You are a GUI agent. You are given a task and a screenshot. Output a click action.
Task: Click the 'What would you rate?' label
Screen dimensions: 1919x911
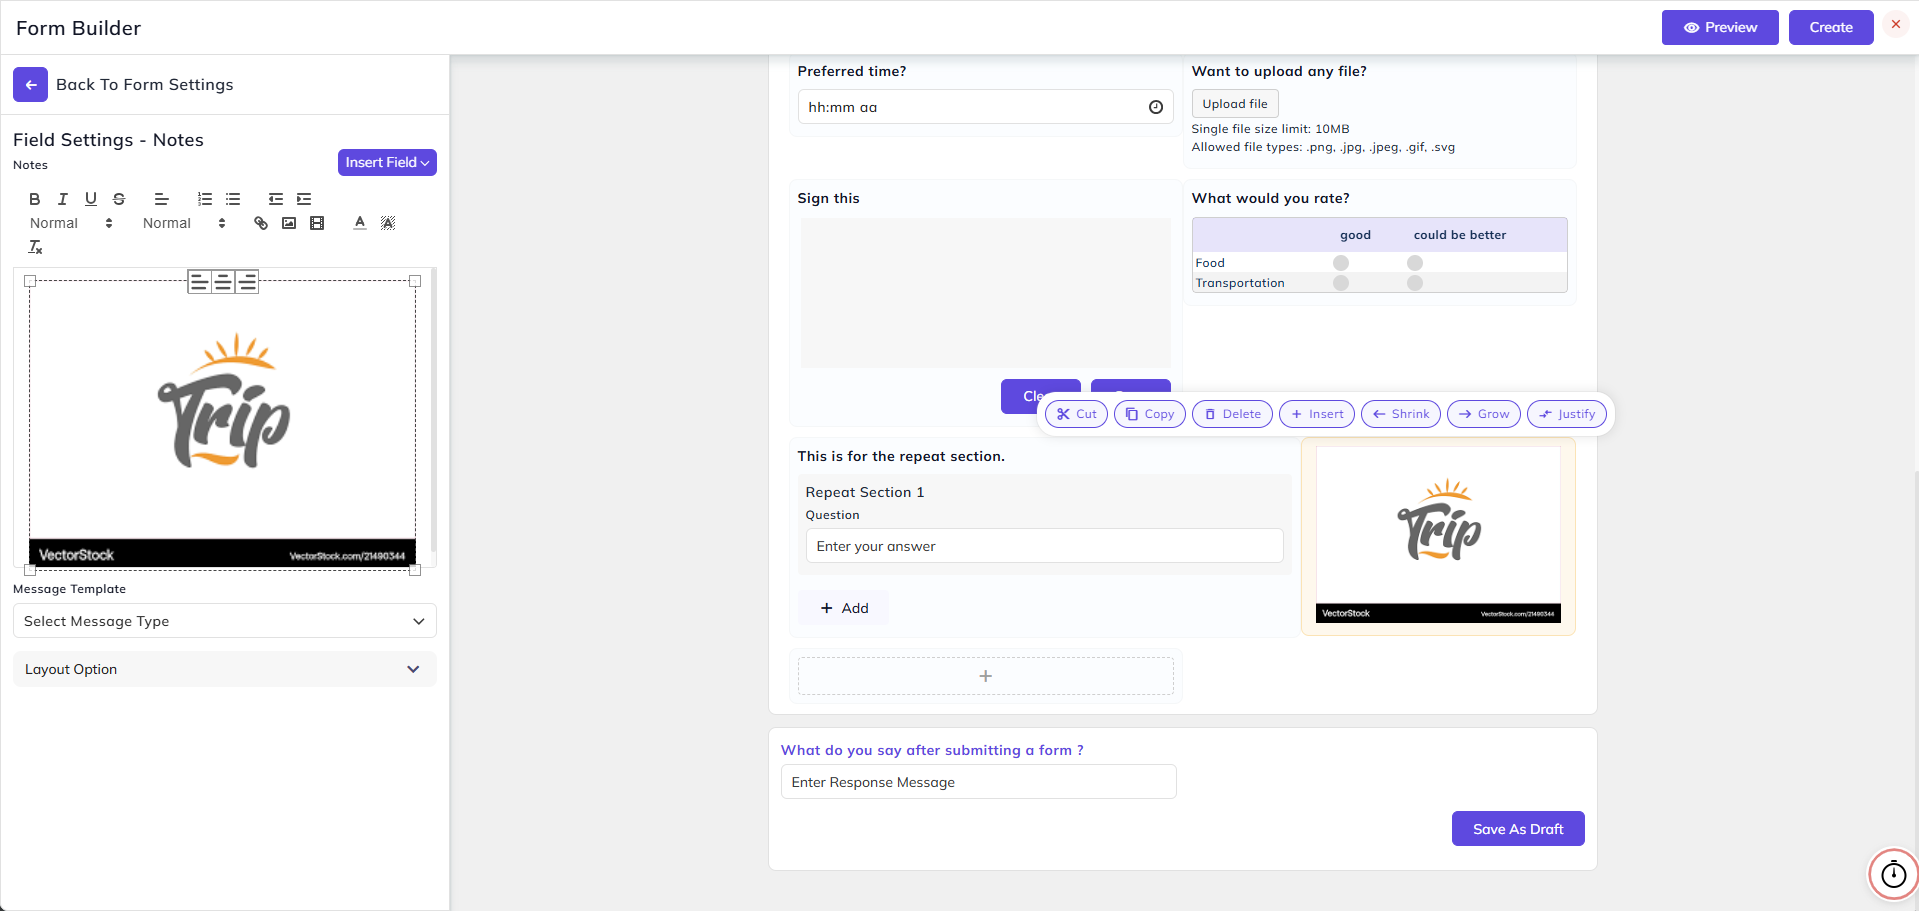(1271, 199)
